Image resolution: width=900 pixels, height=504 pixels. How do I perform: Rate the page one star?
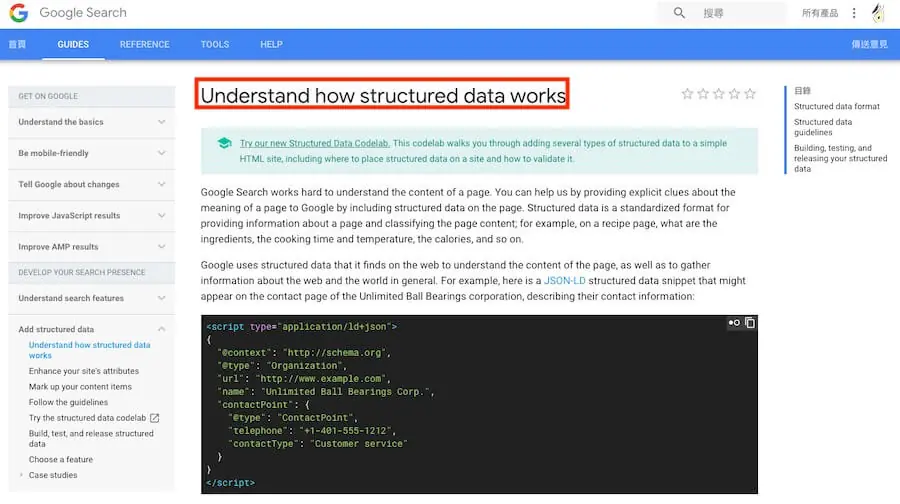[687, 94]
